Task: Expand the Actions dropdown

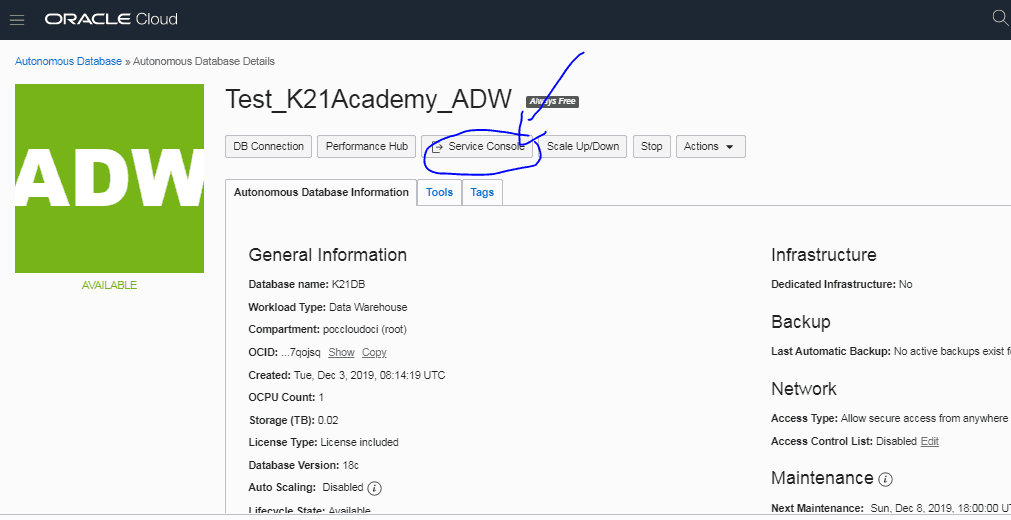Action: 711,146
